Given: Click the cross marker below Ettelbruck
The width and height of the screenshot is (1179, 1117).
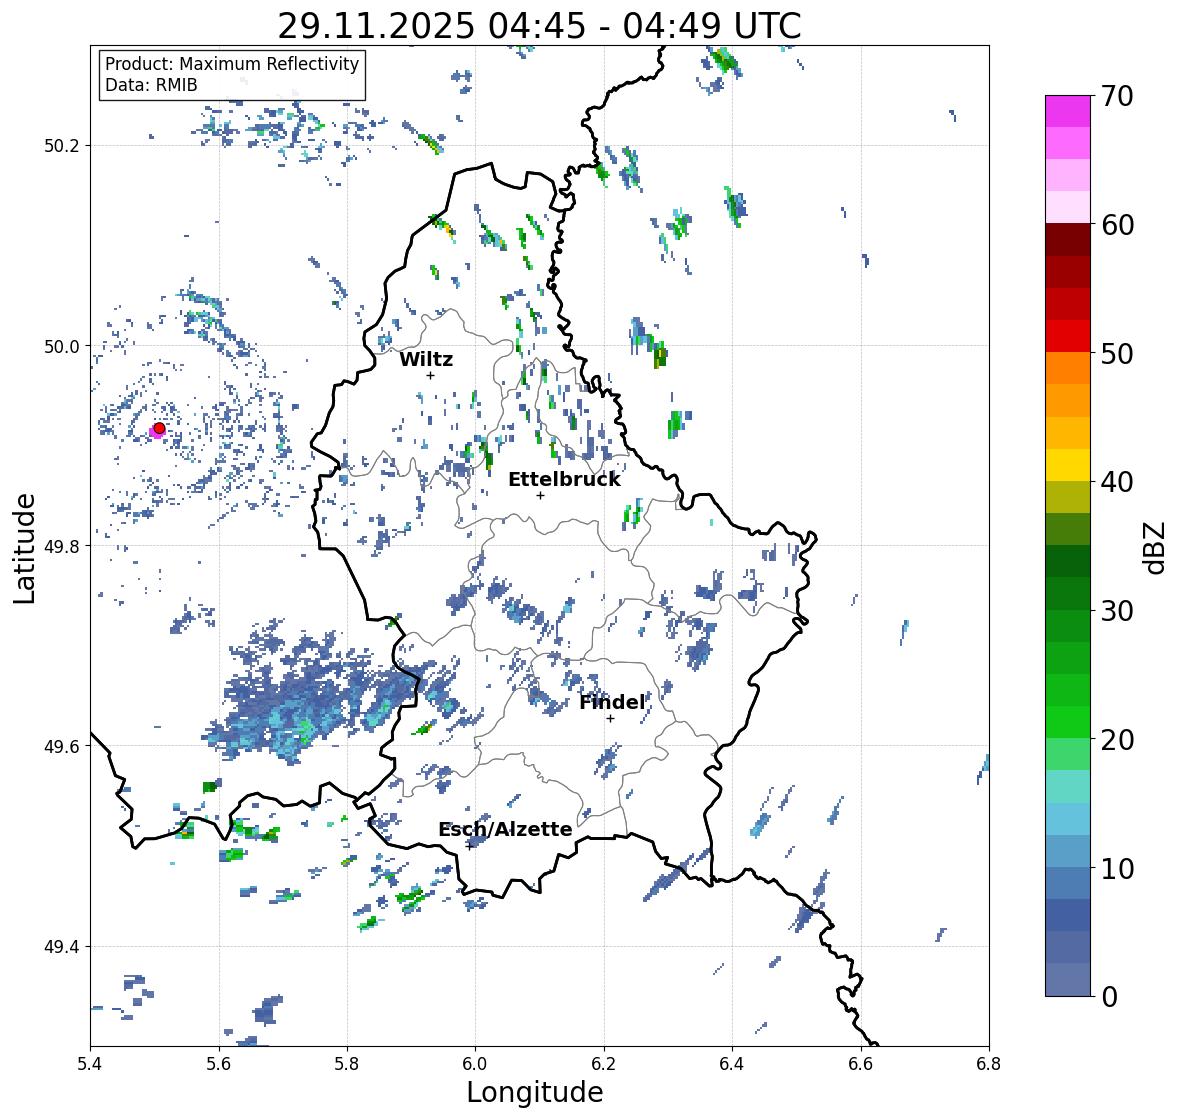Looking at the screenshot, I should point(540,495).
